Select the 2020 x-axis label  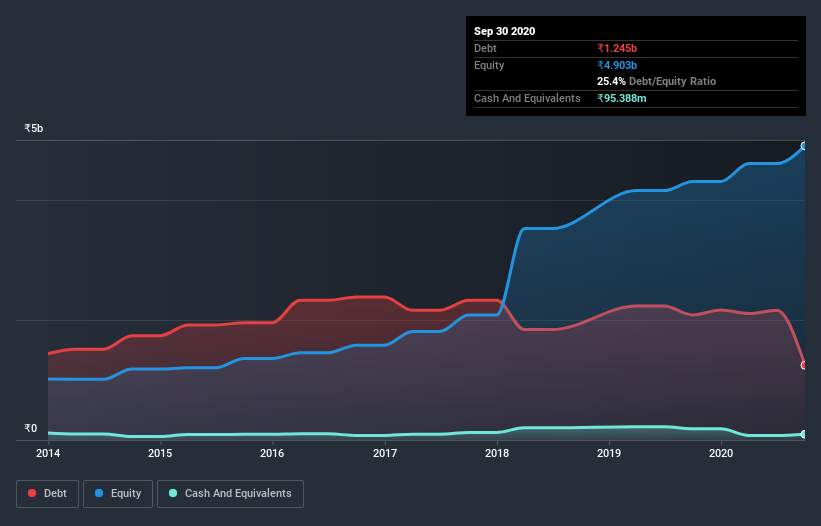[x=721, y=453]
